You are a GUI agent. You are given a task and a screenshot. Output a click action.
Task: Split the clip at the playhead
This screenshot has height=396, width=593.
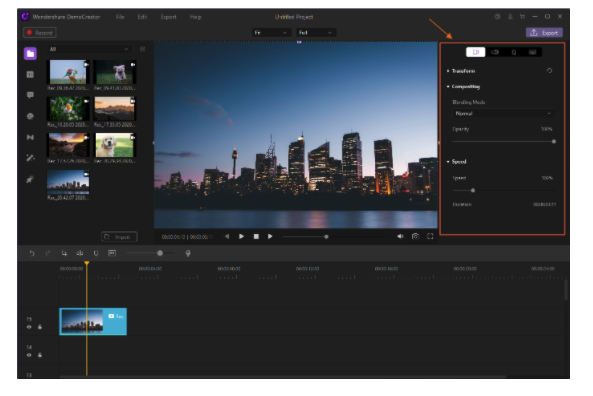tap(80, 253)
